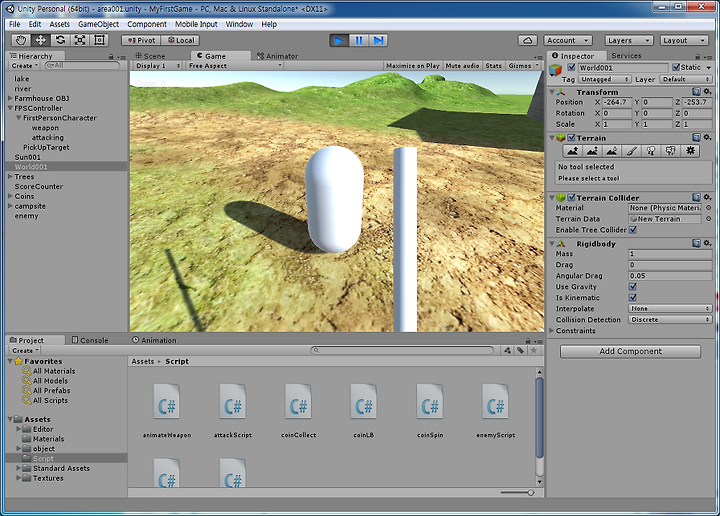Screen dimensions: 720x516
Task: Toggle Stats overlay
Action: coord(494,66)
